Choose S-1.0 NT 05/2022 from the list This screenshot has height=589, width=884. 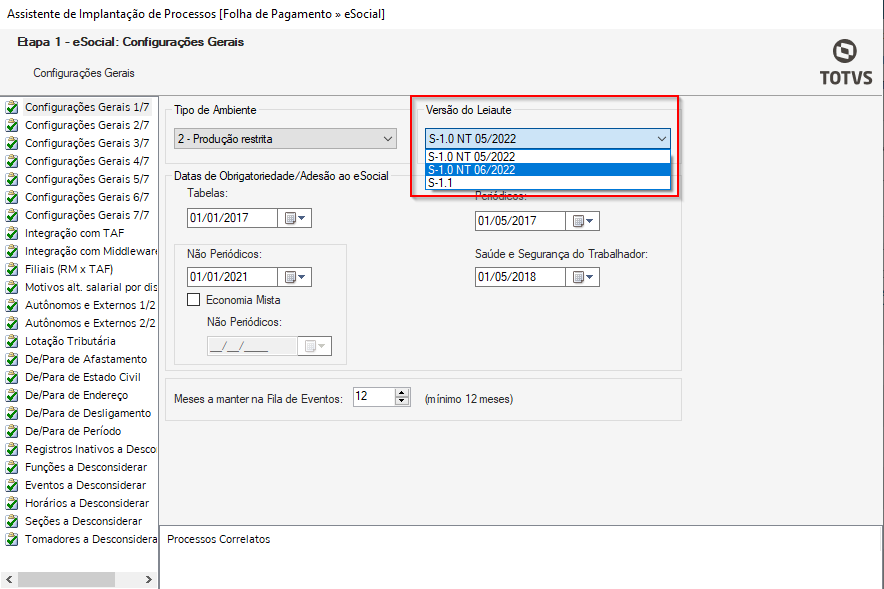click(547, 157)
